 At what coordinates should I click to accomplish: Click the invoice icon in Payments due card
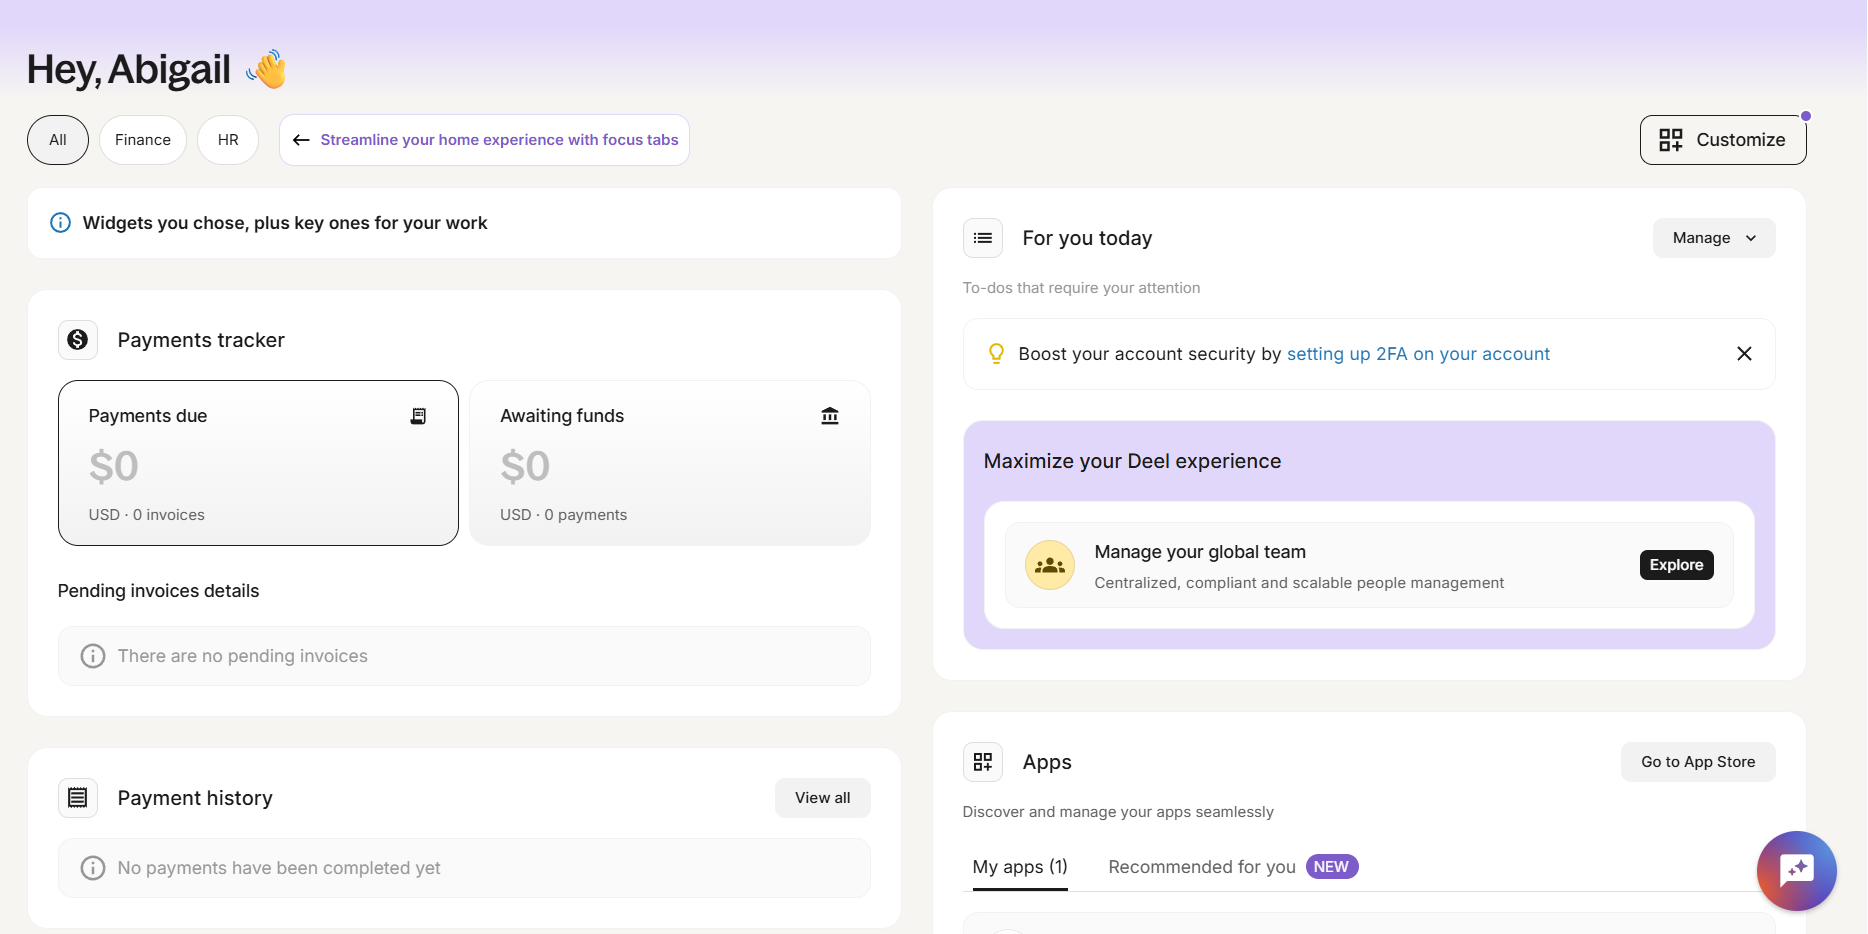(x=419, y=416)
